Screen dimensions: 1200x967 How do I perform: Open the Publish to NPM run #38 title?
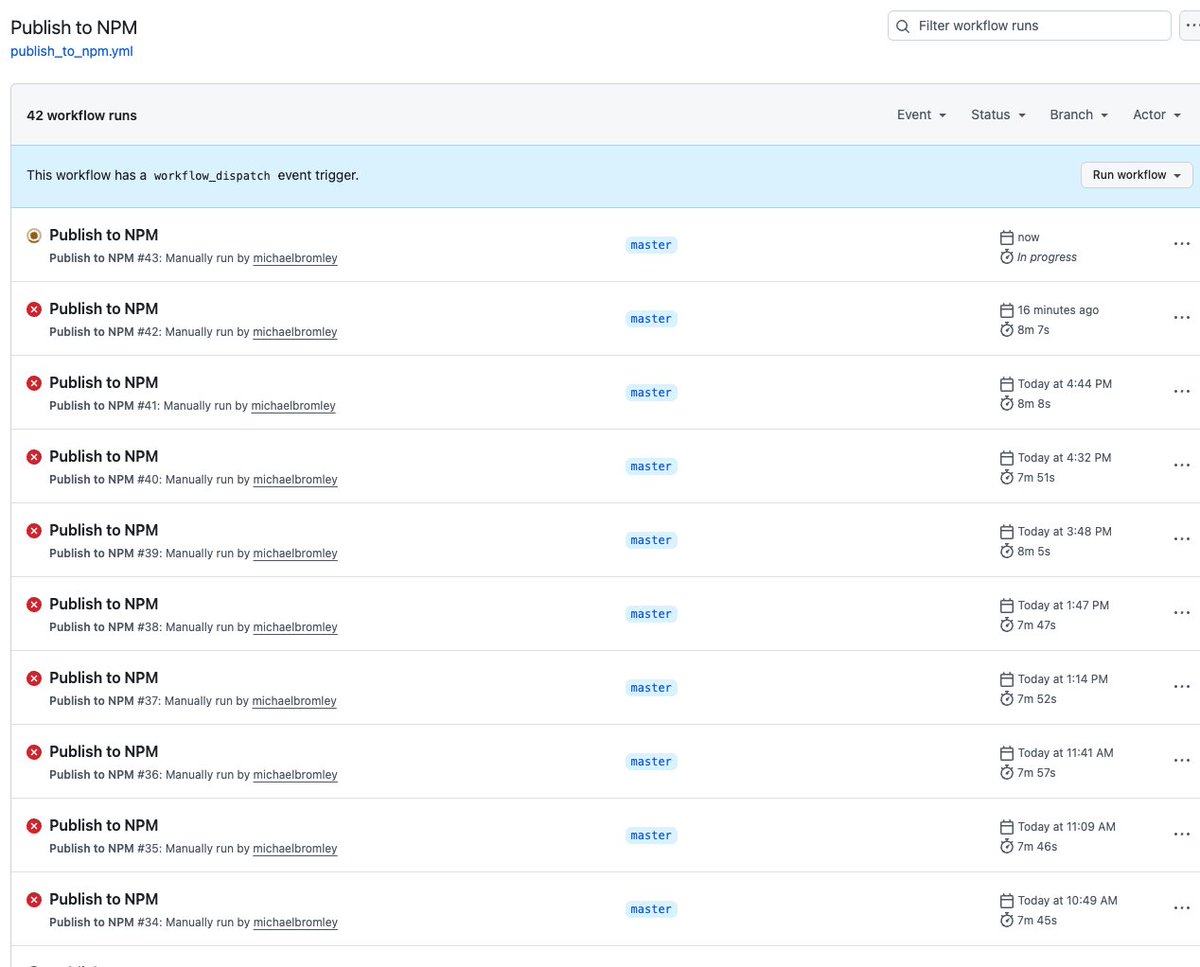104,604
